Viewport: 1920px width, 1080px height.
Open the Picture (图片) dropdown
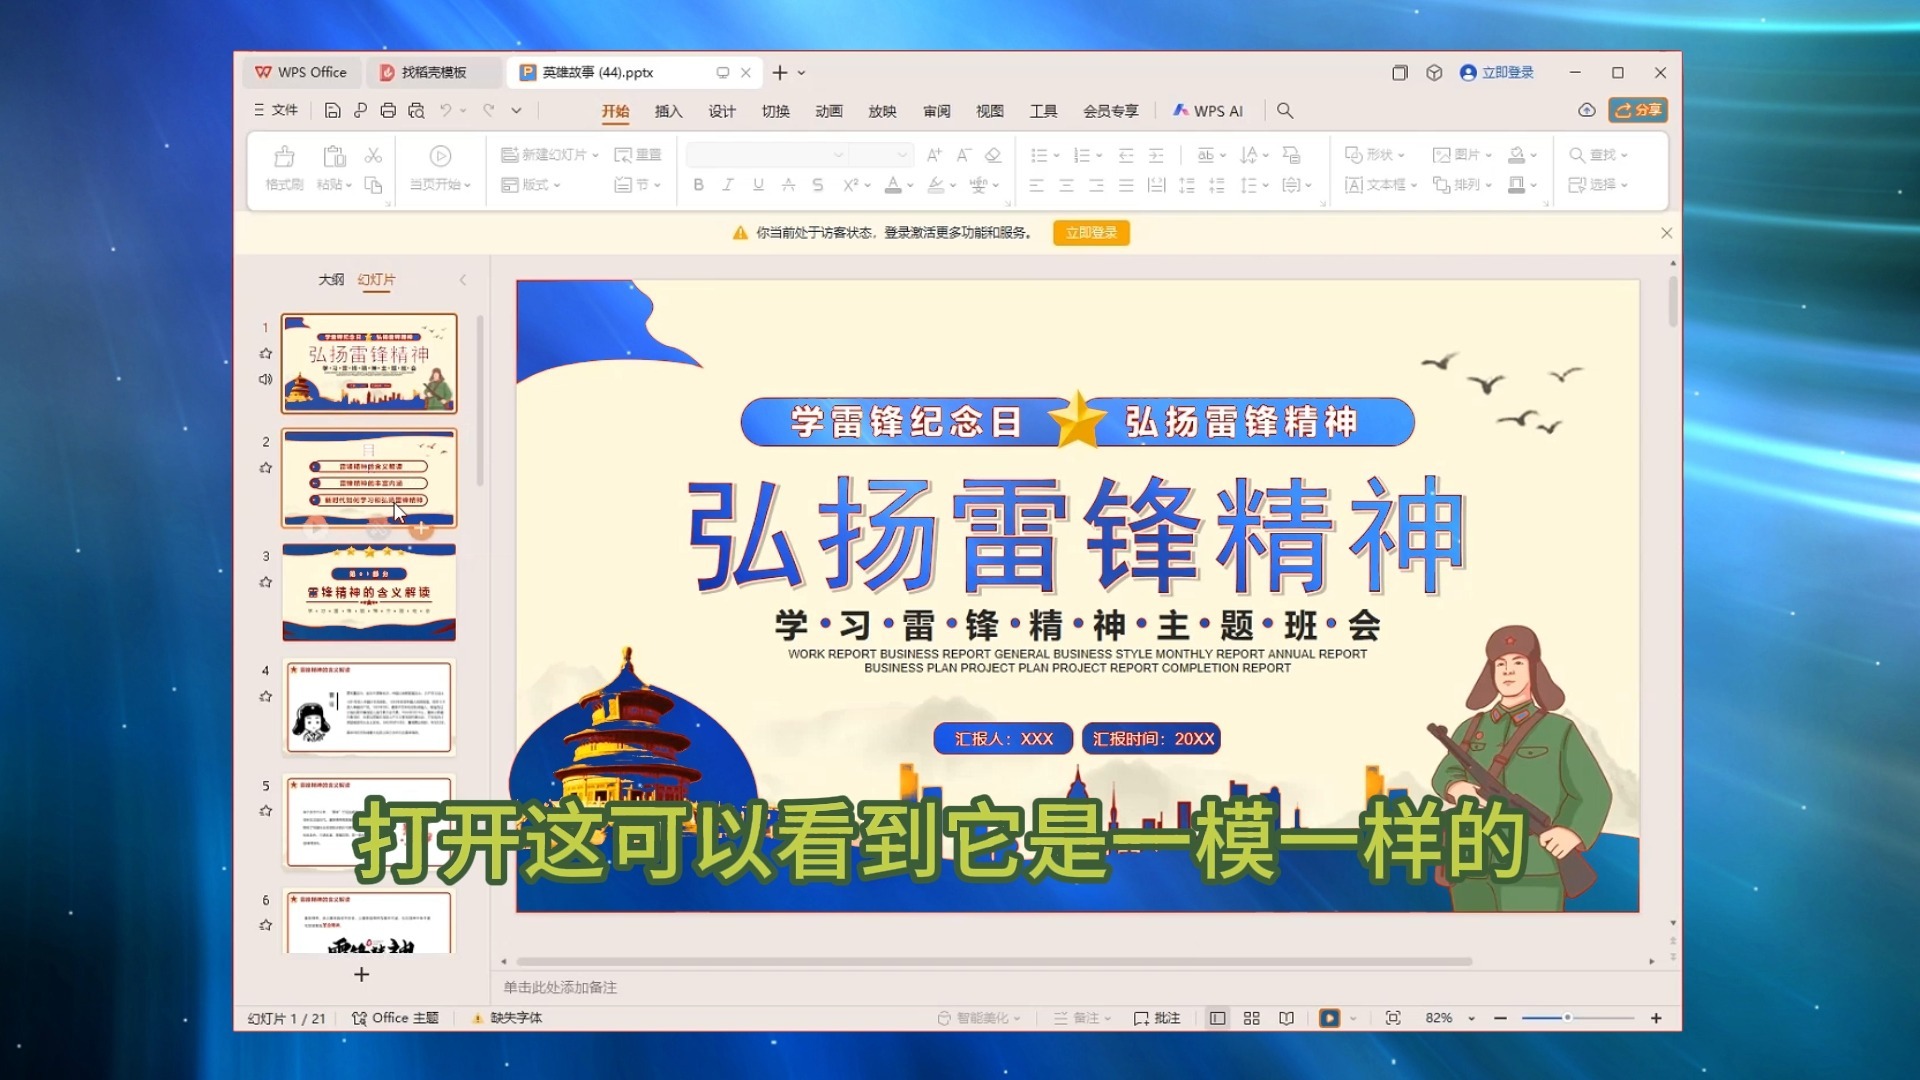coord(1462,155)
